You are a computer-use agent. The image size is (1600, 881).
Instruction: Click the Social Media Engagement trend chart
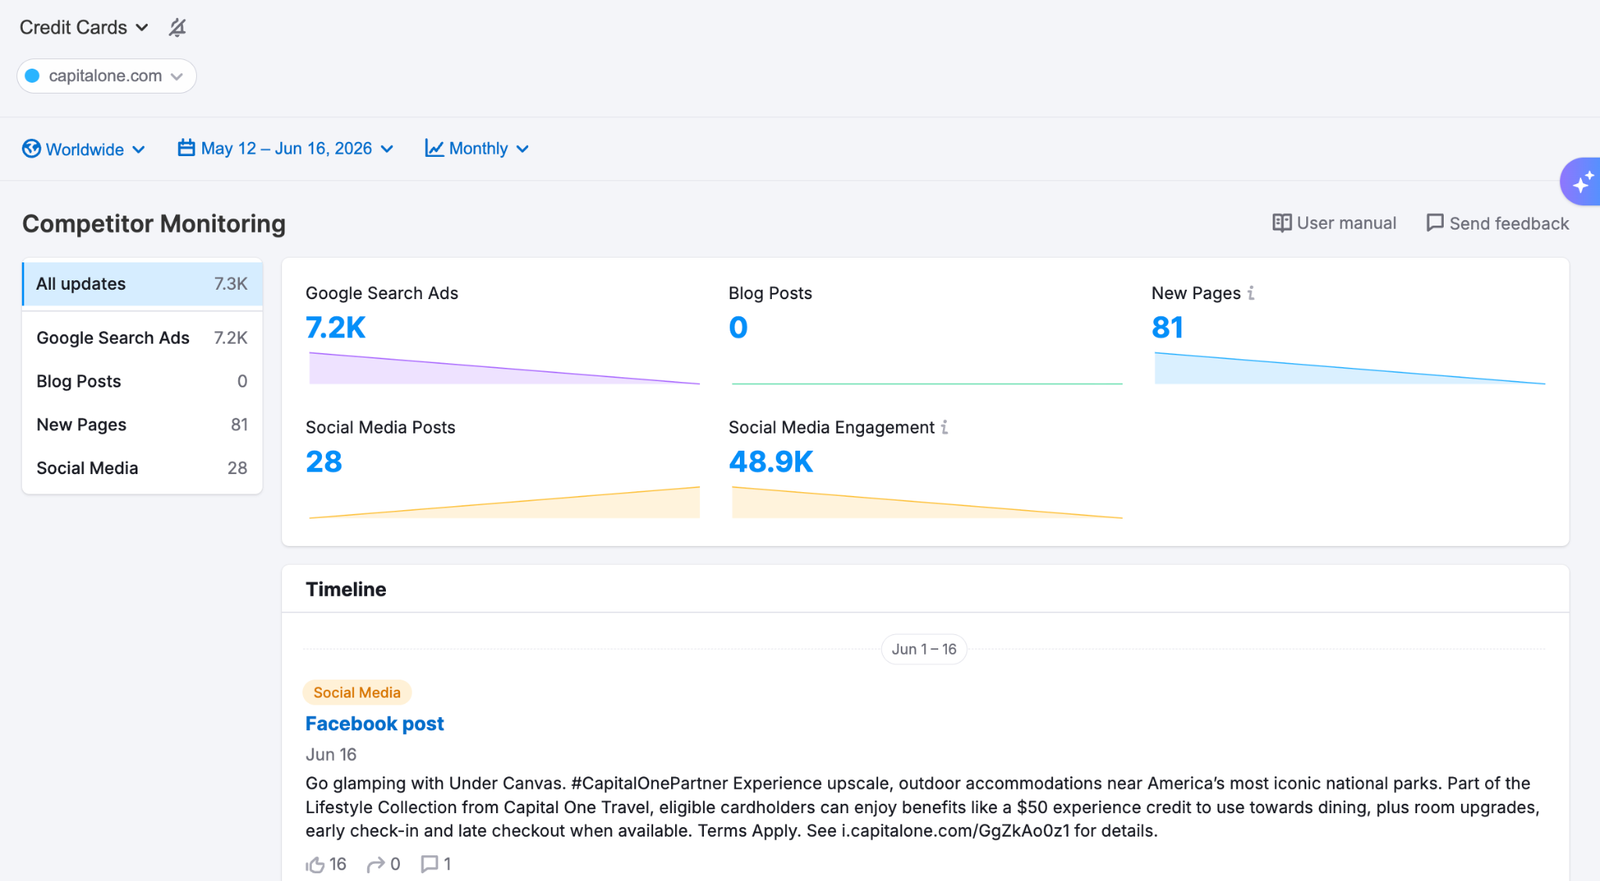tap(927, 502)
